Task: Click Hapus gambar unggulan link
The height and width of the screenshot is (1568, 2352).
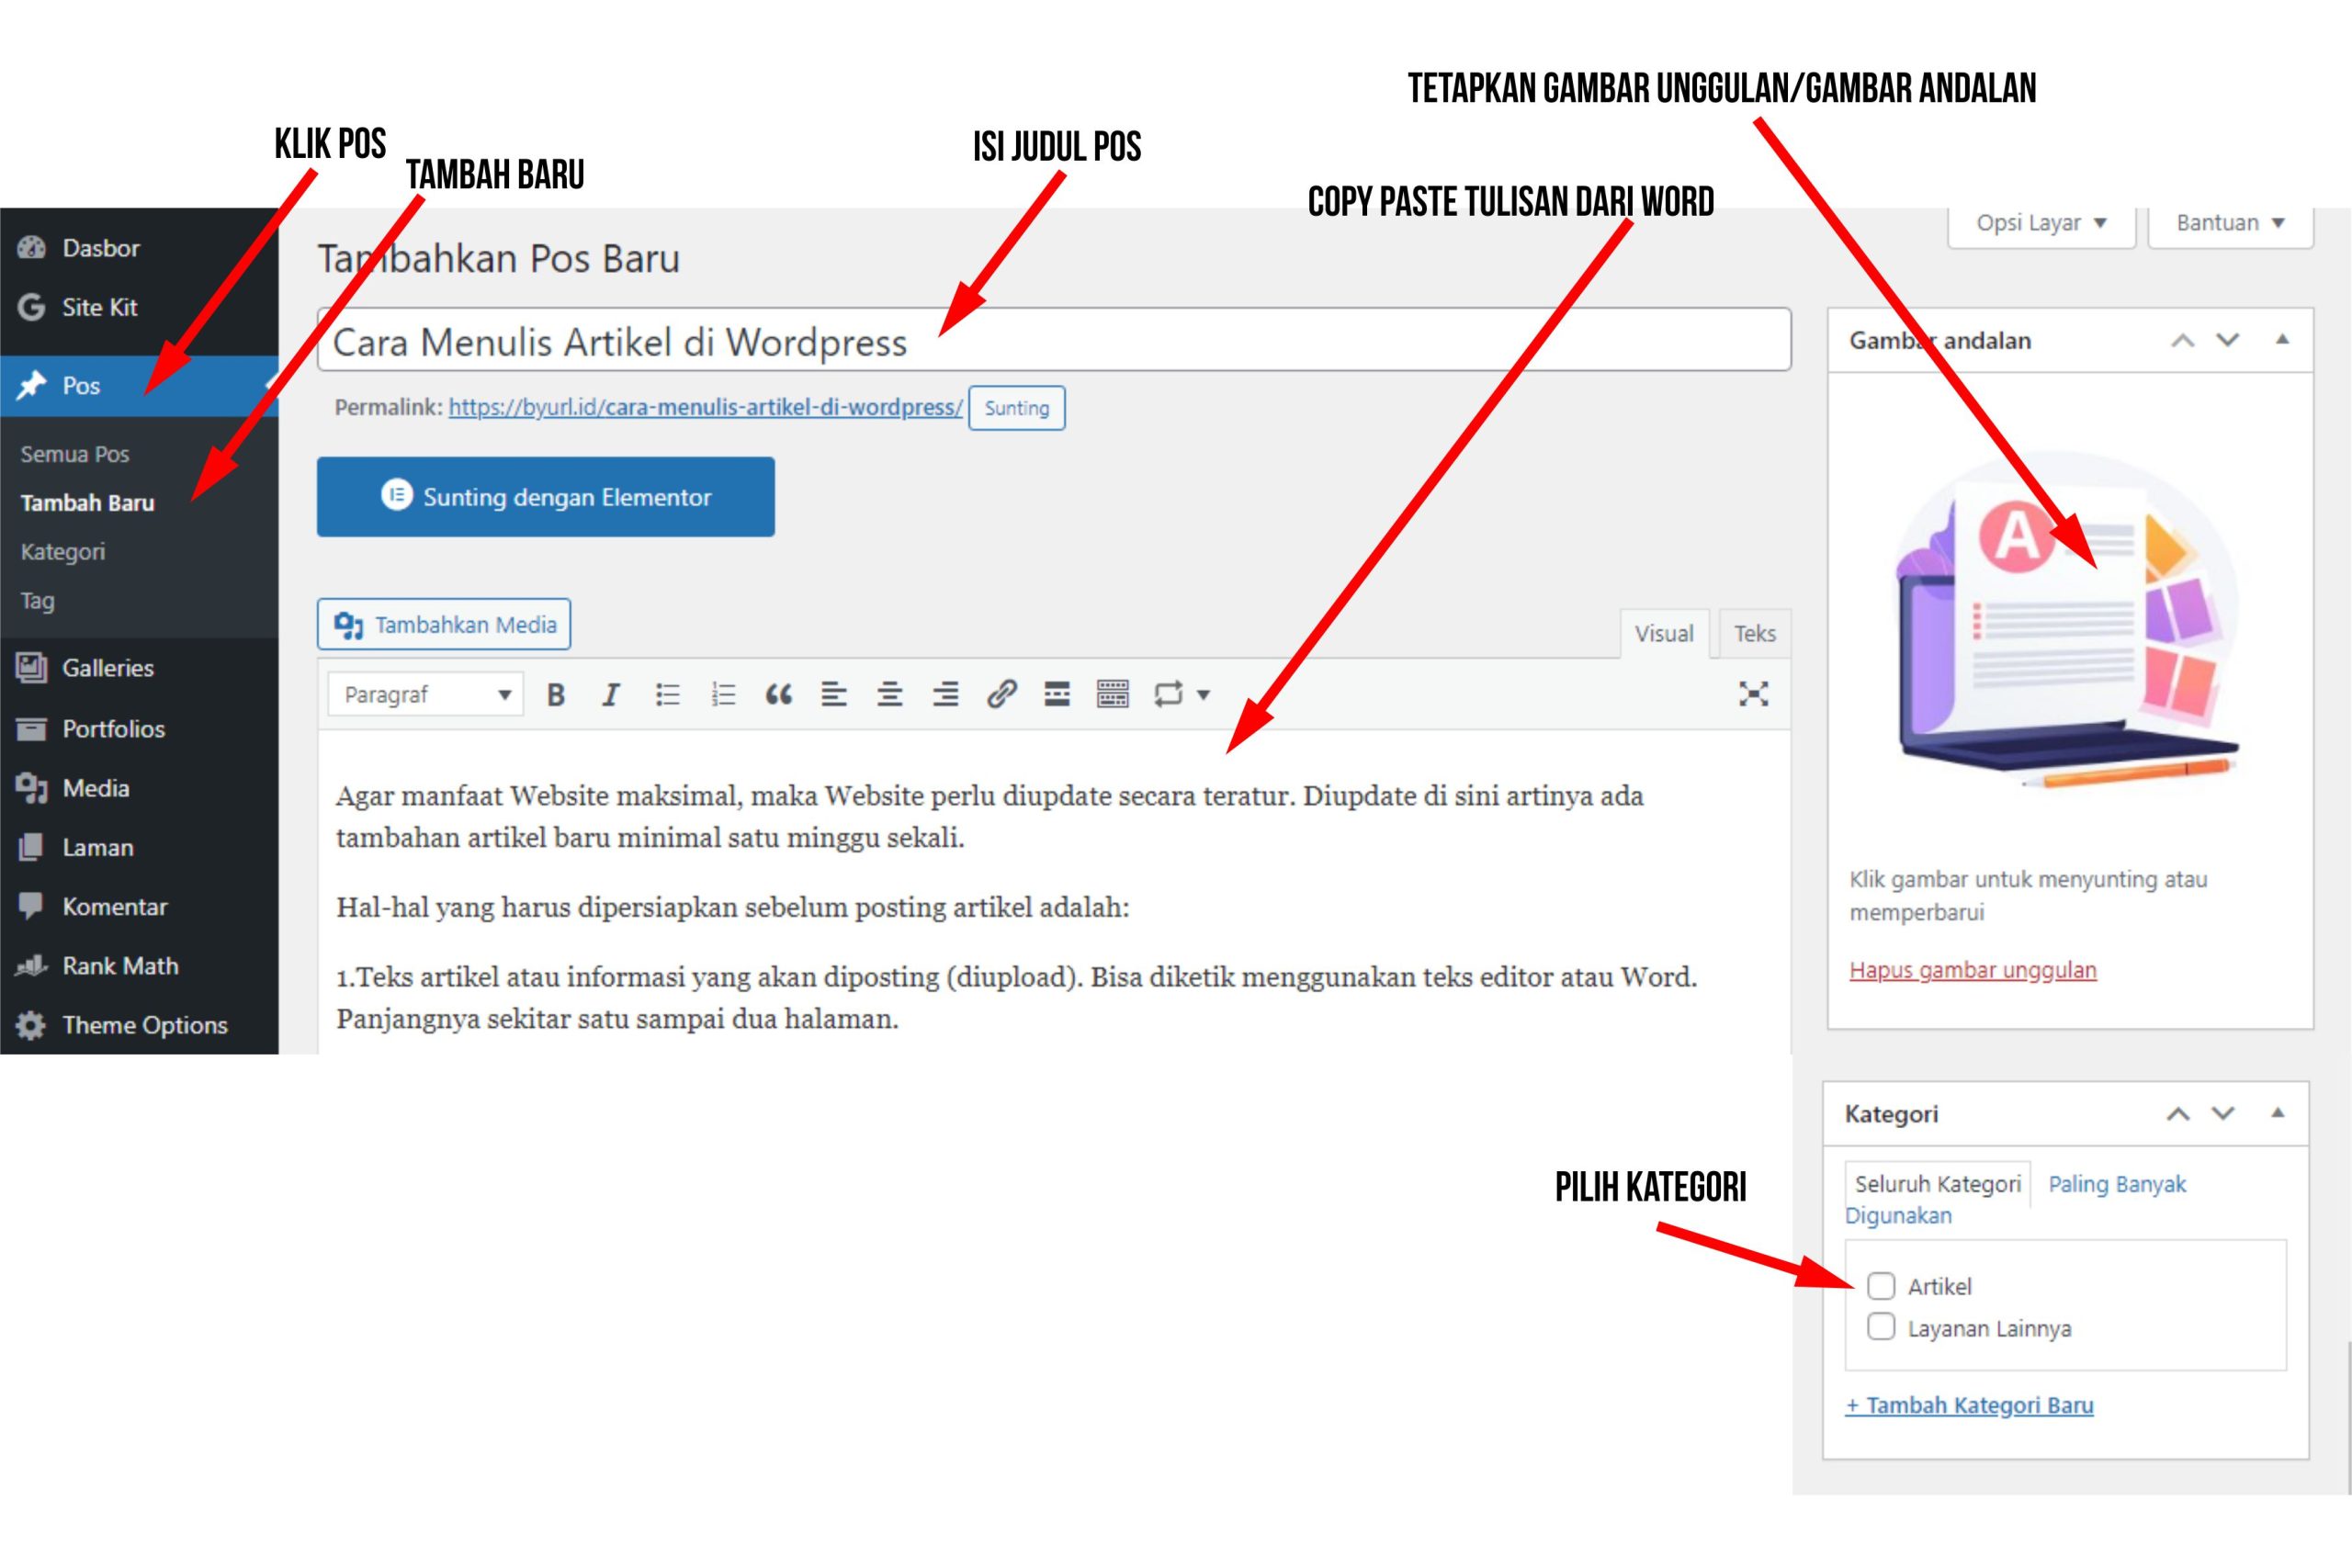Action: click(1973, 968)
